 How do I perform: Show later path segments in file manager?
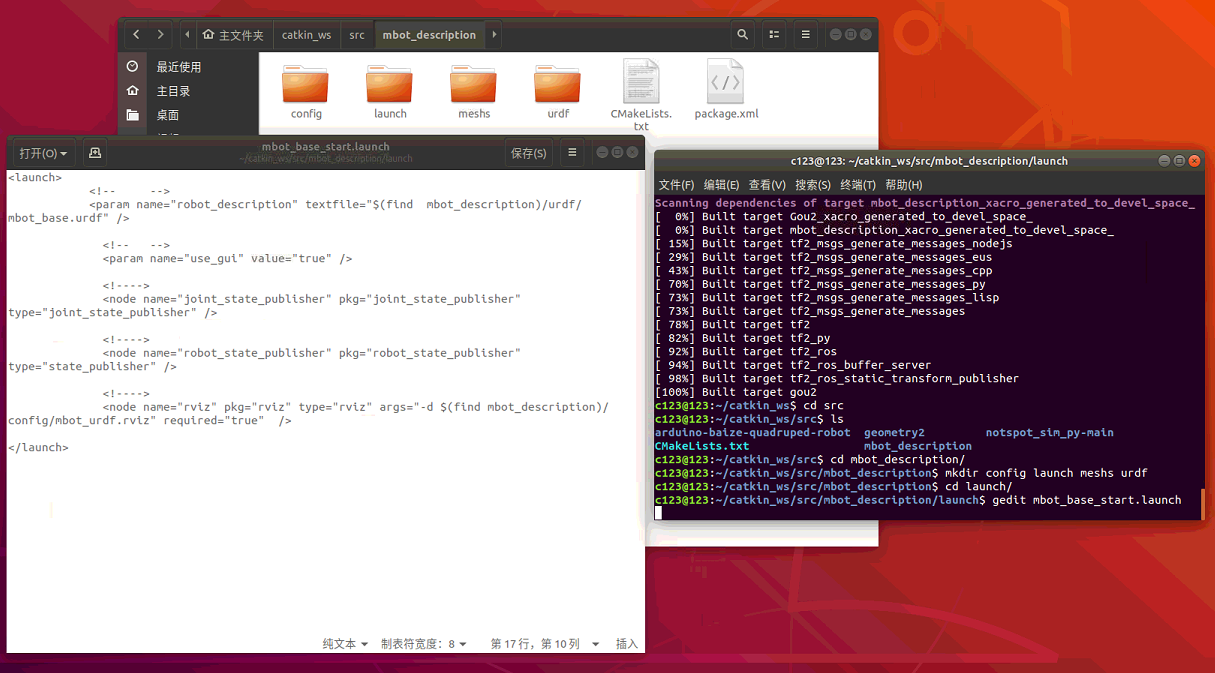pyautogui.click(x=494, y=34)
